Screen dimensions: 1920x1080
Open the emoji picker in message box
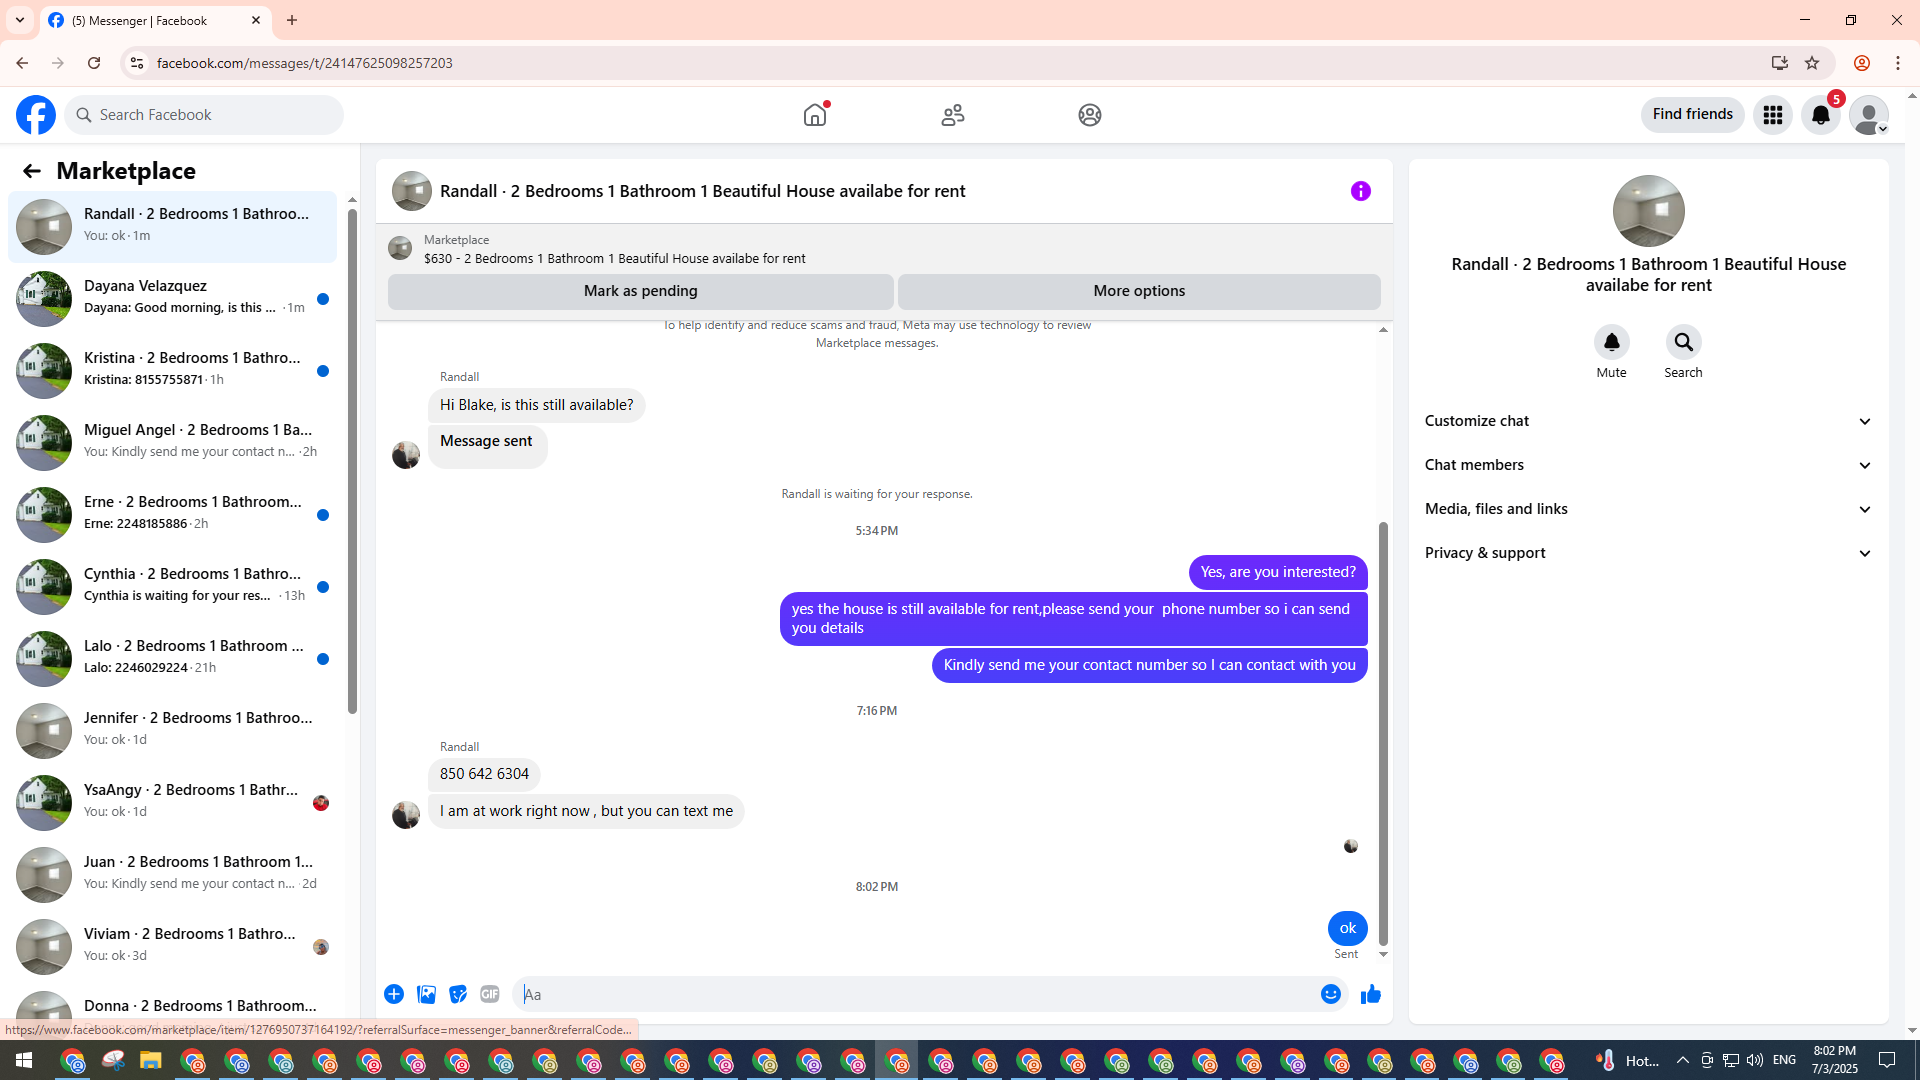(1330, 994)
